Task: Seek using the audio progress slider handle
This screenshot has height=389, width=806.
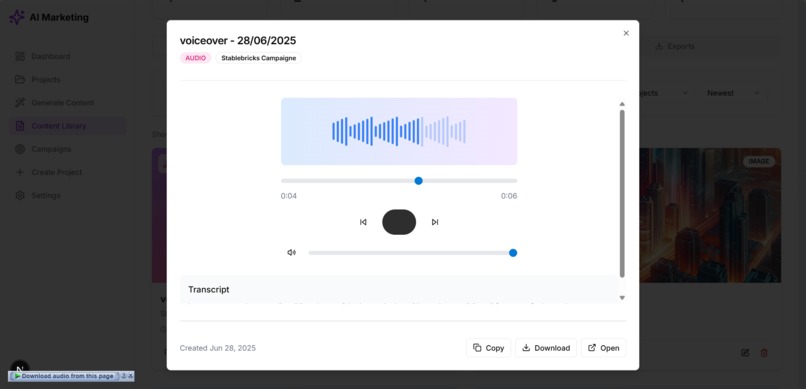Action: [x=418, y=181]
